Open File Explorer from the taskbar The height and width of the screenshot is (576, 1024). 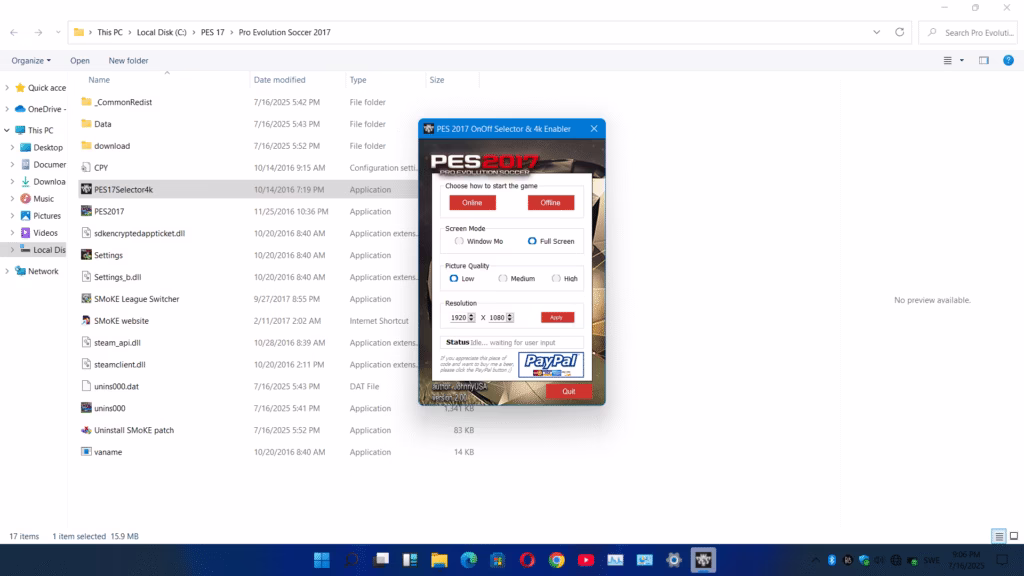(439, 560)
